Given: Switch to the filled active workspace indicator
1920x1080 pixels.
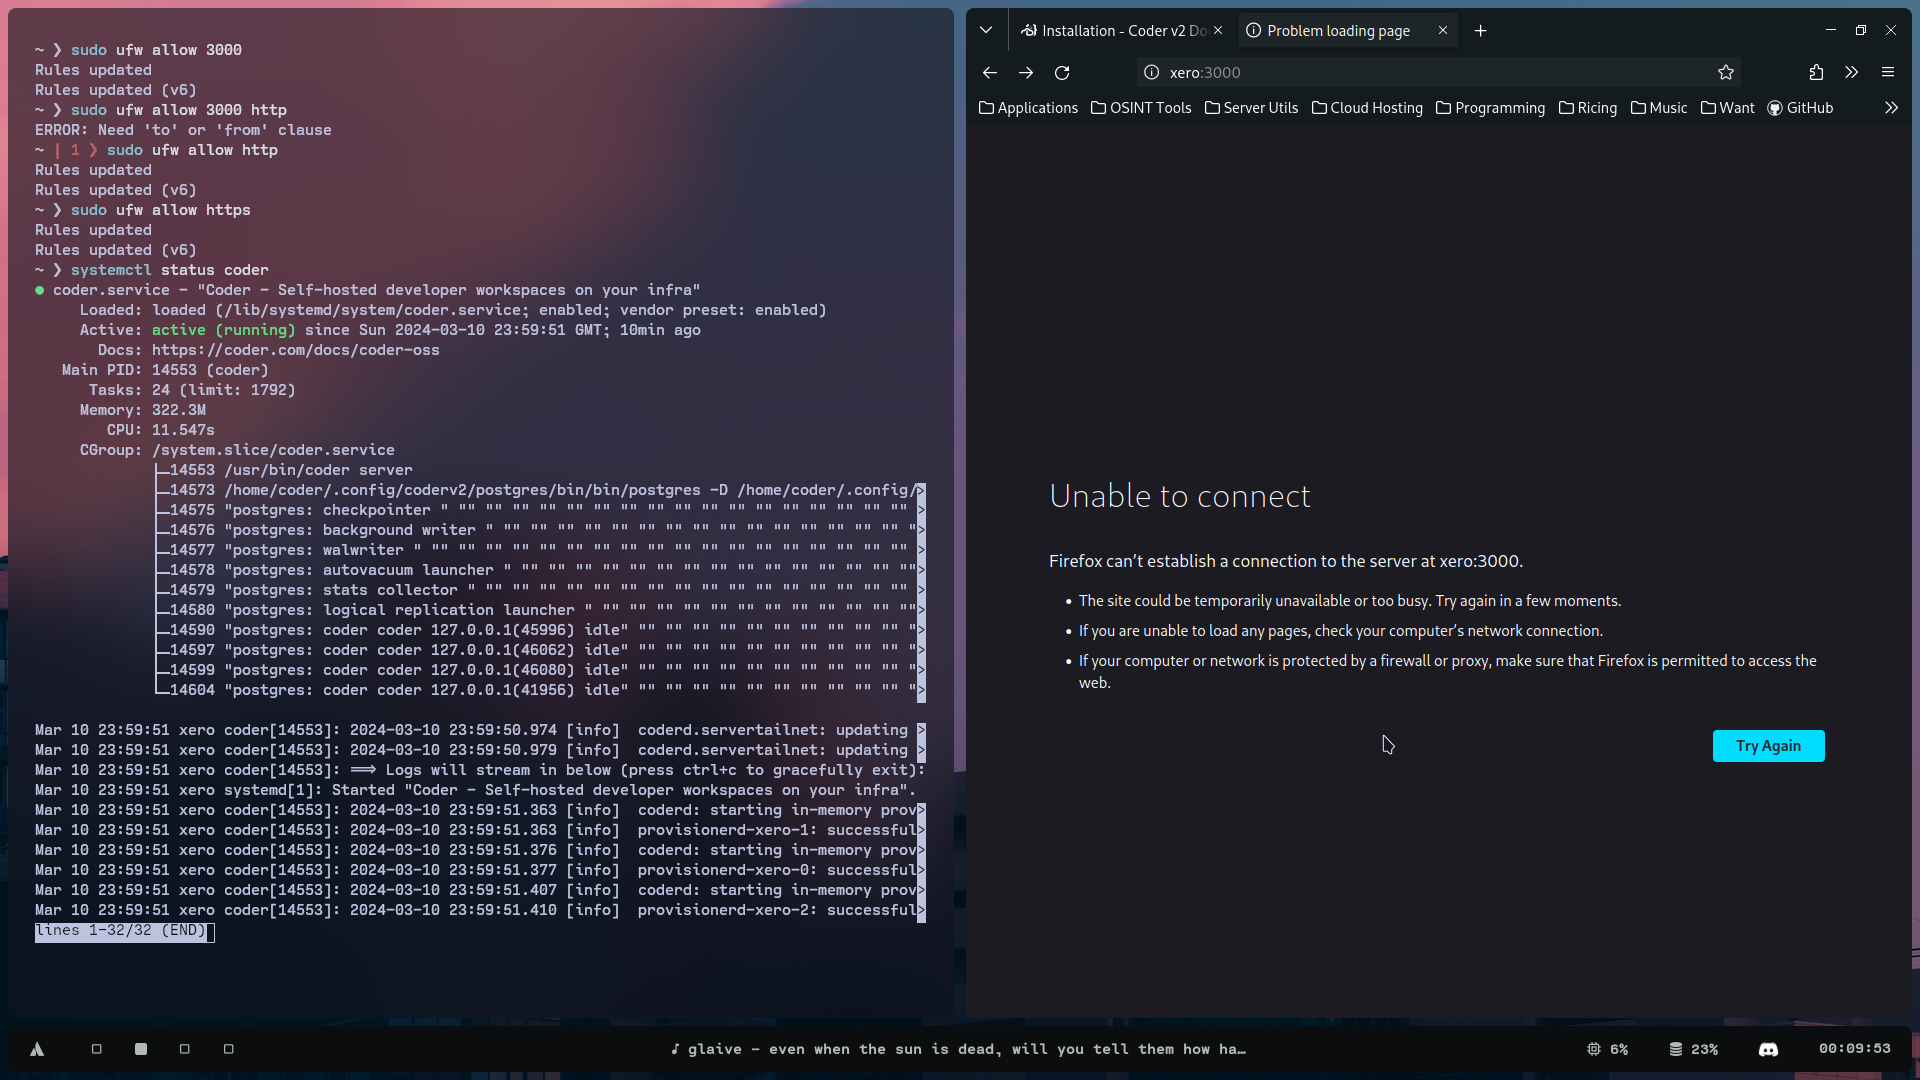Looking at the screenshot, I should pos(140,1049).
